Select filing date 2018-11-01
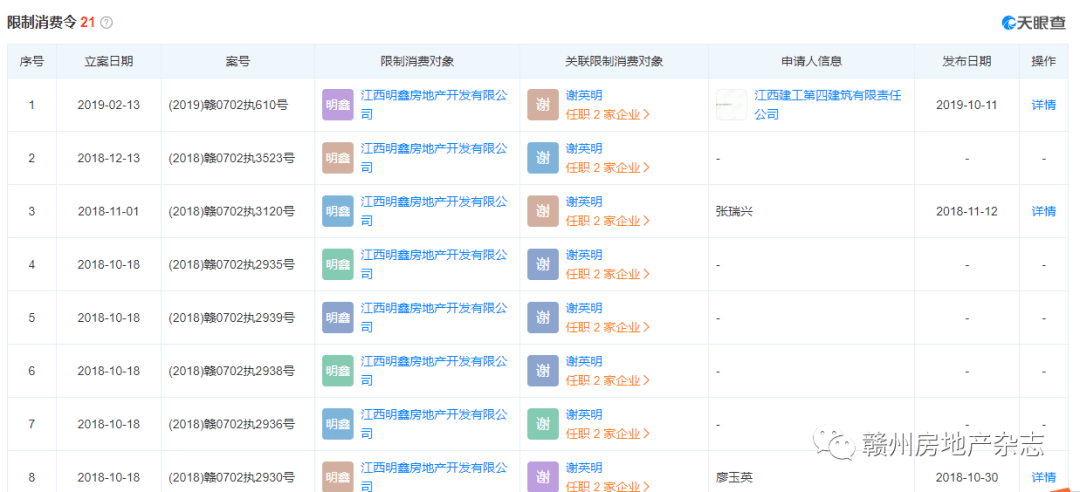1080x492 pixels. click(x=109, y=212)
